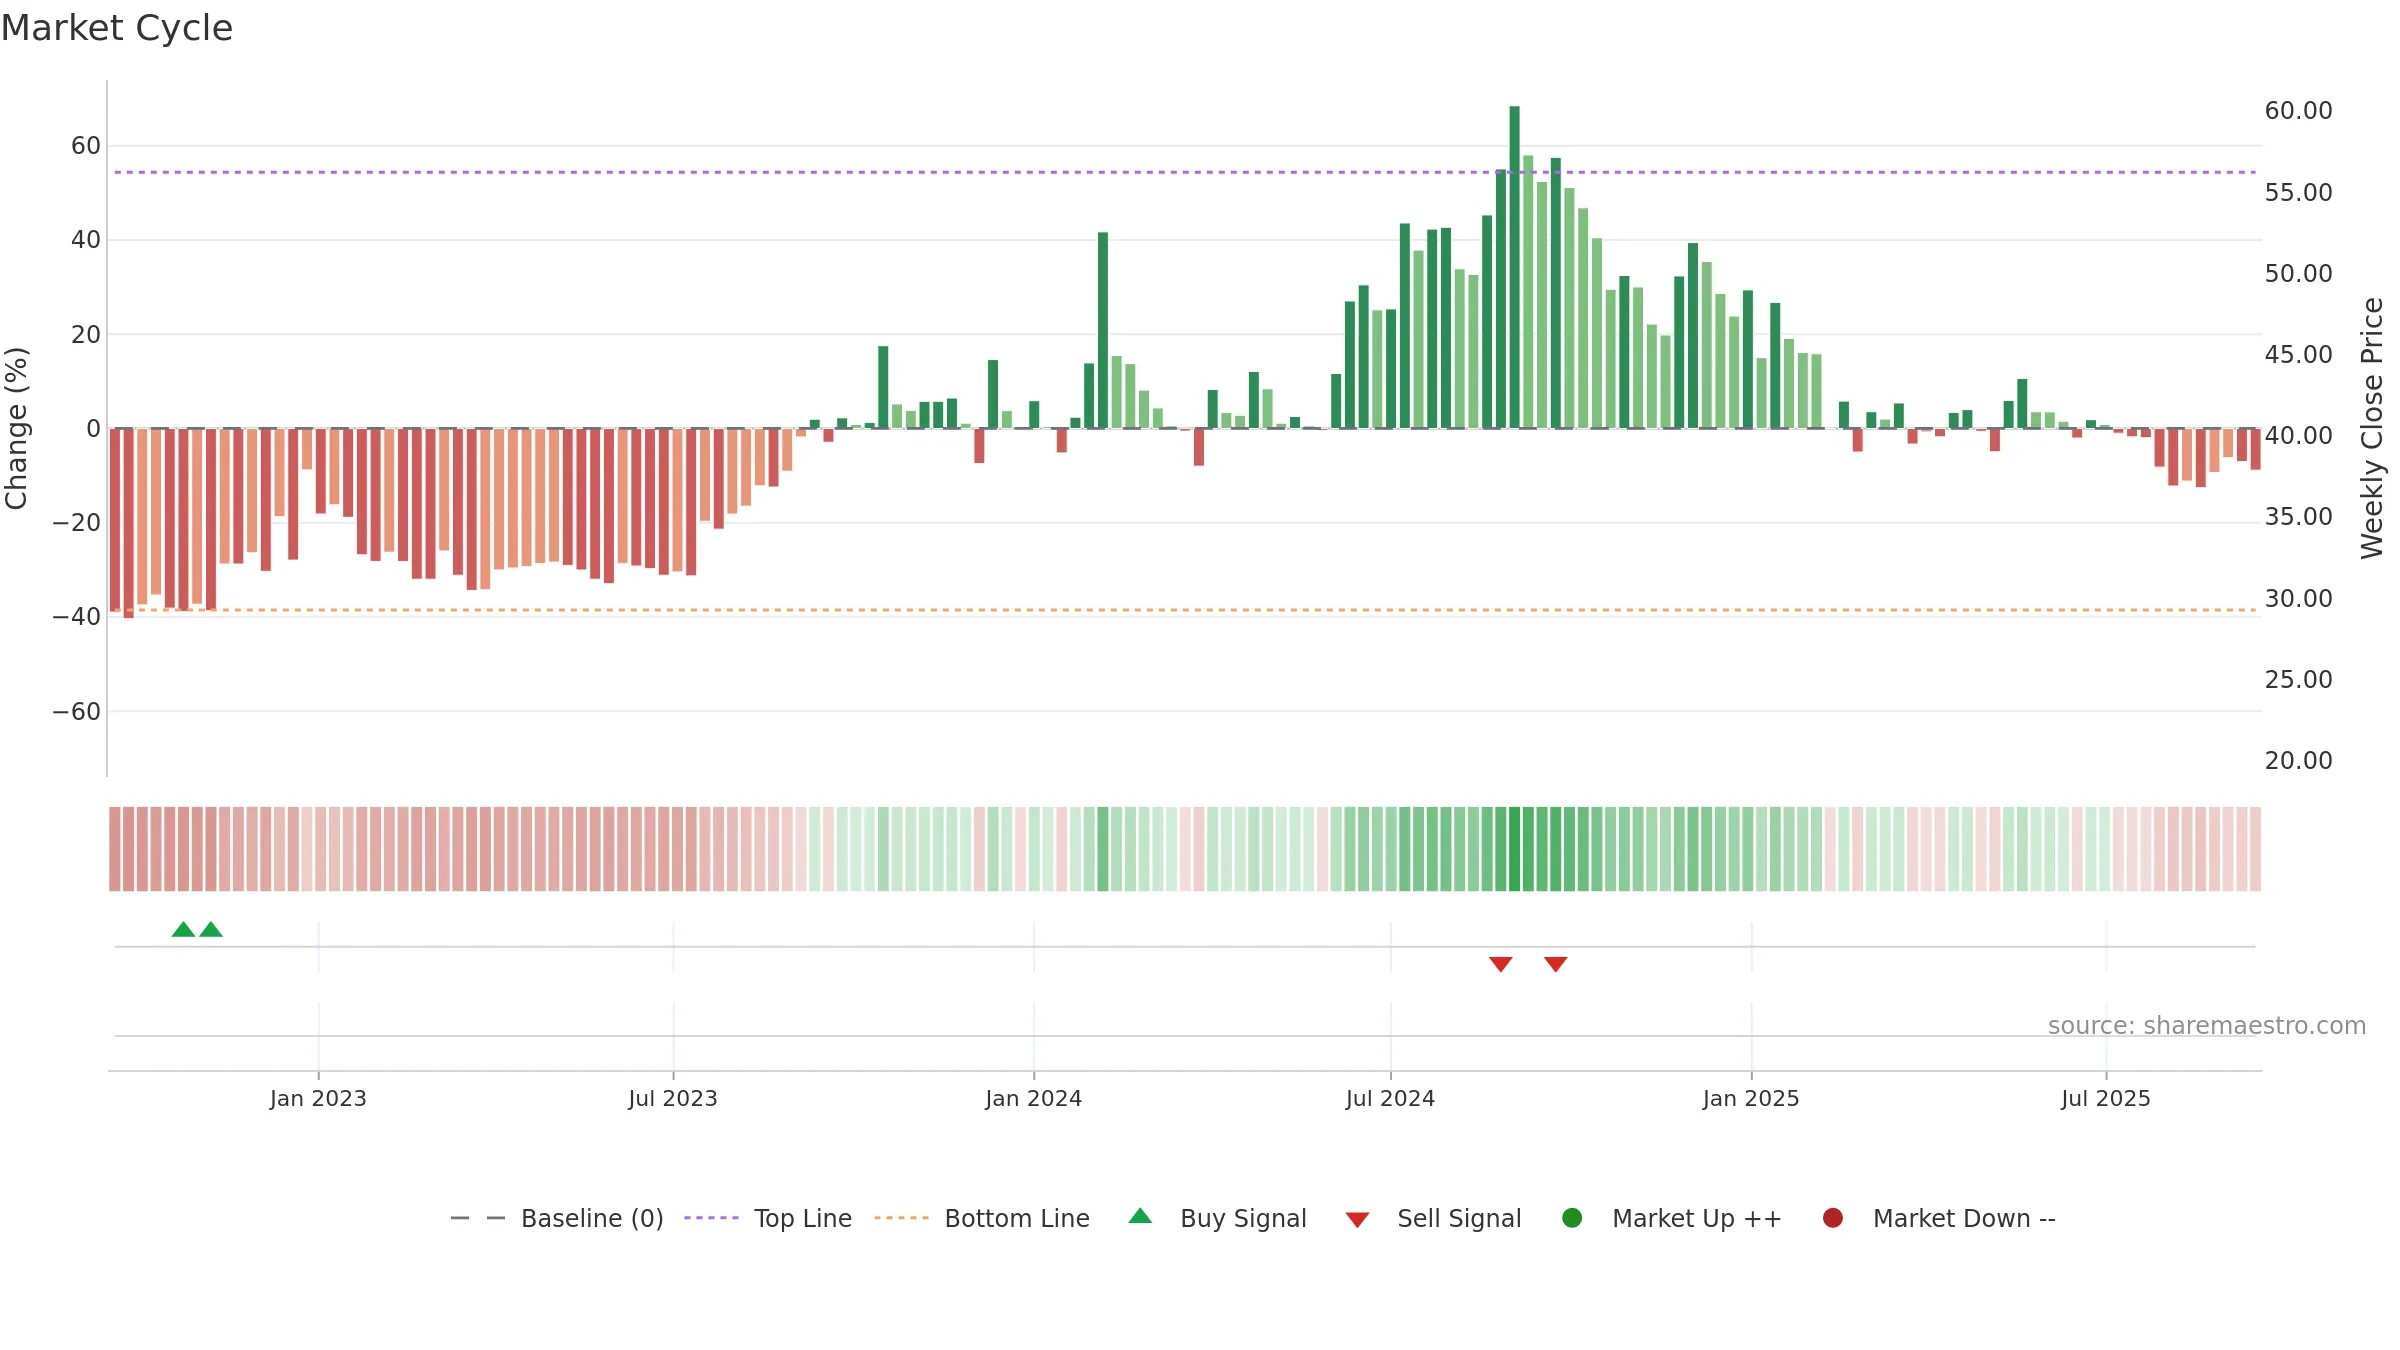This screenshot has height=1350, width=2400.
Task: Click the first sell signal red triangle marker
Action: click(1500, 964)
